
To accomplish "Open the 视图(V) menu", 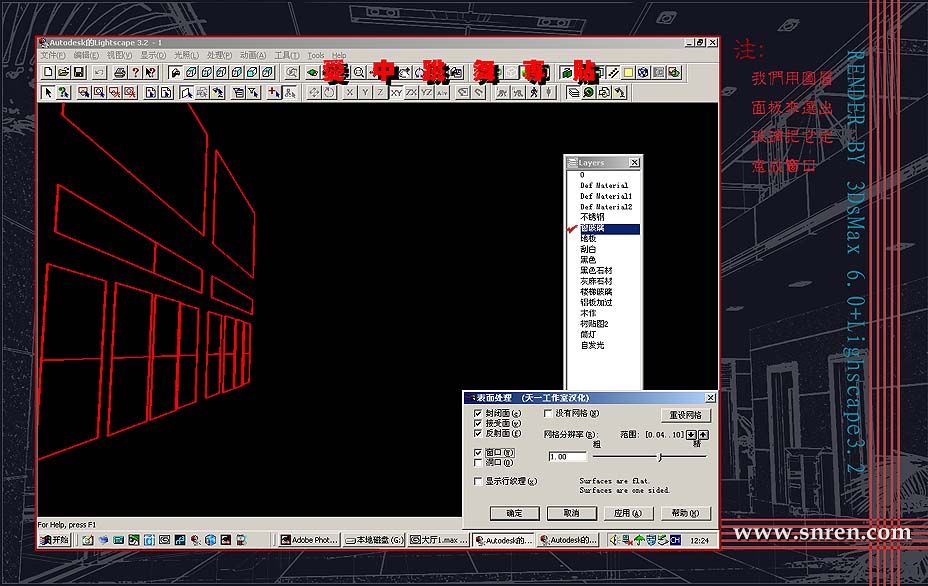I will [119, 55].
